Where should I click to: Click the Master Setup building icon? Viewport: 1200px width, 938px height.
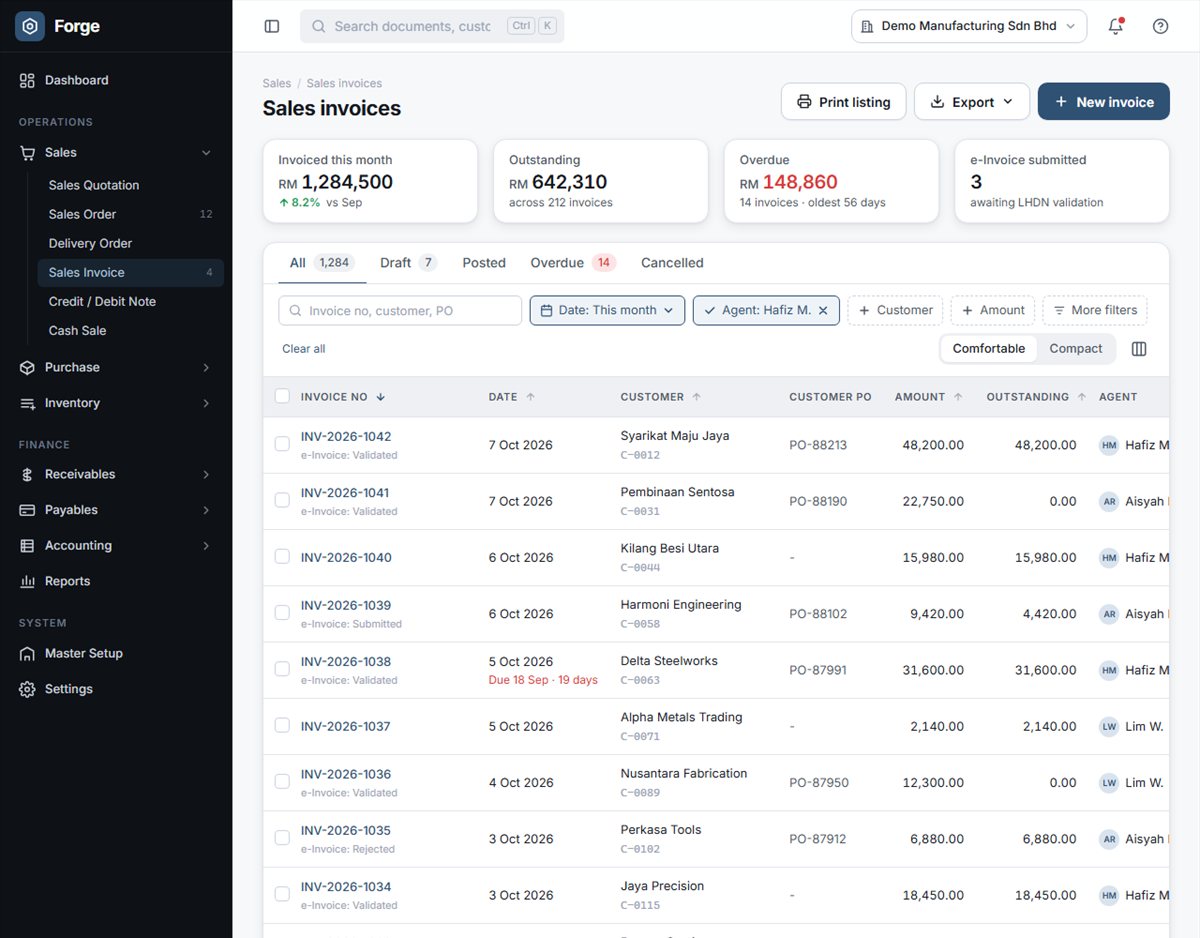point(27,653)
